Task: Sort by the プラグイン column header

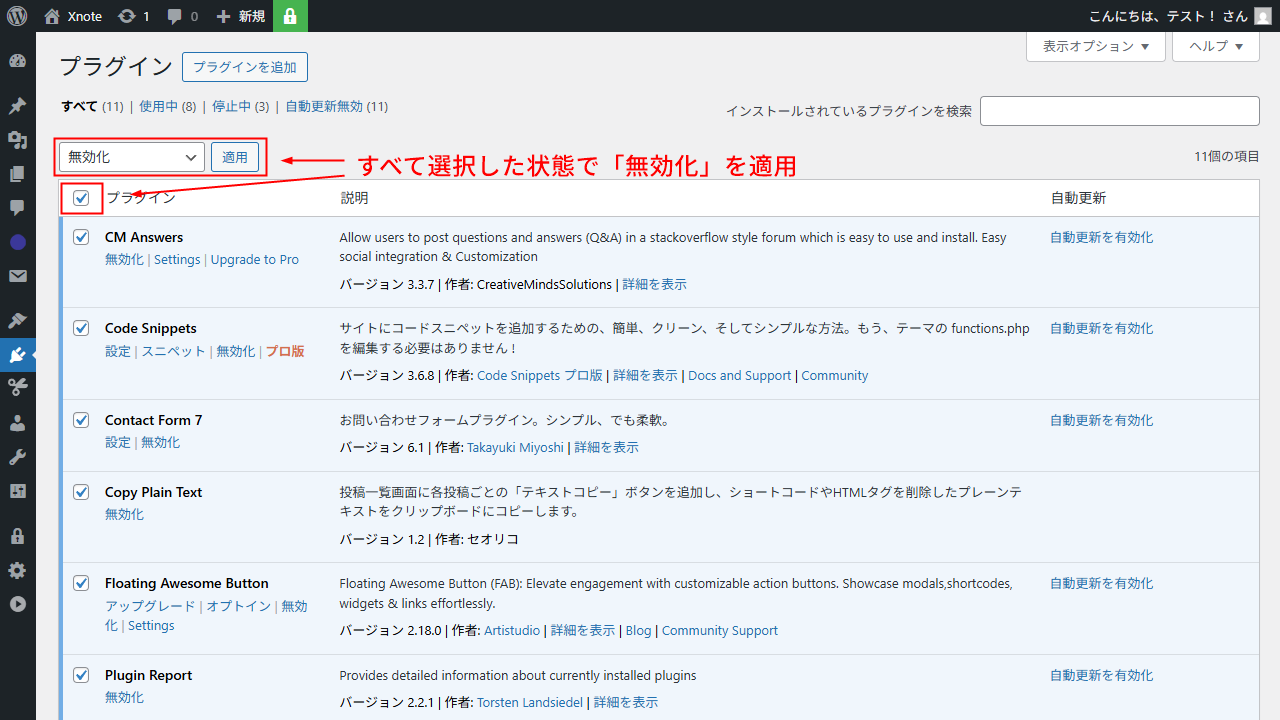Action: click(141, 198)
